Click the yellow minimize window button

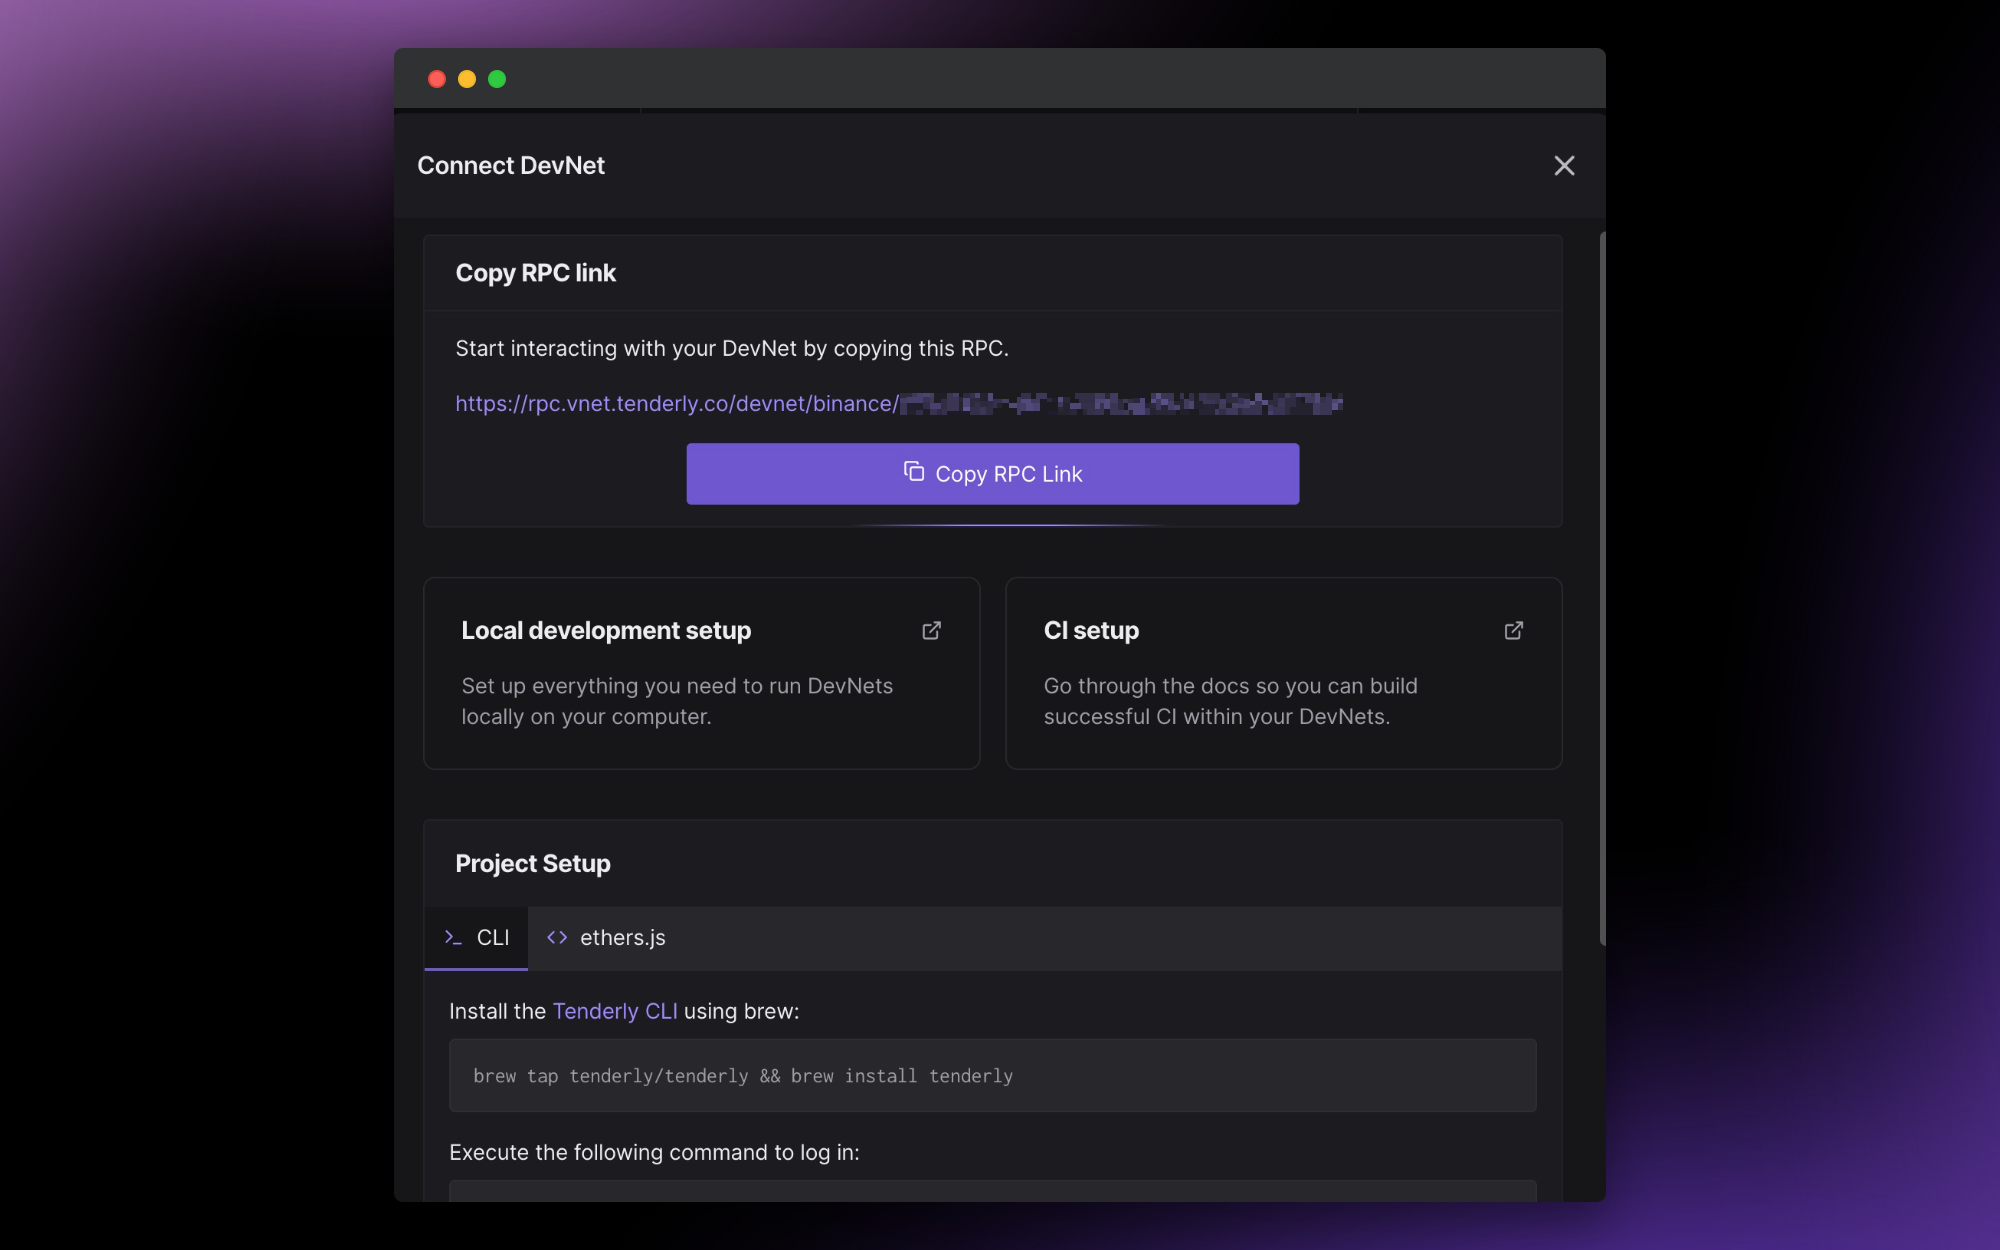coord(467,79)
